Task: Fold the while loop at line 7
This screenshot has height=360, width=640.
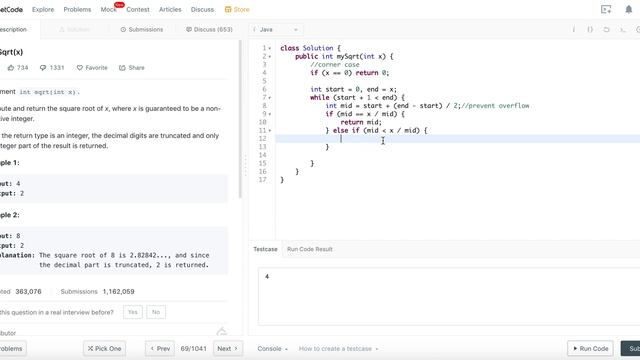Action: (x=270, y=98)
